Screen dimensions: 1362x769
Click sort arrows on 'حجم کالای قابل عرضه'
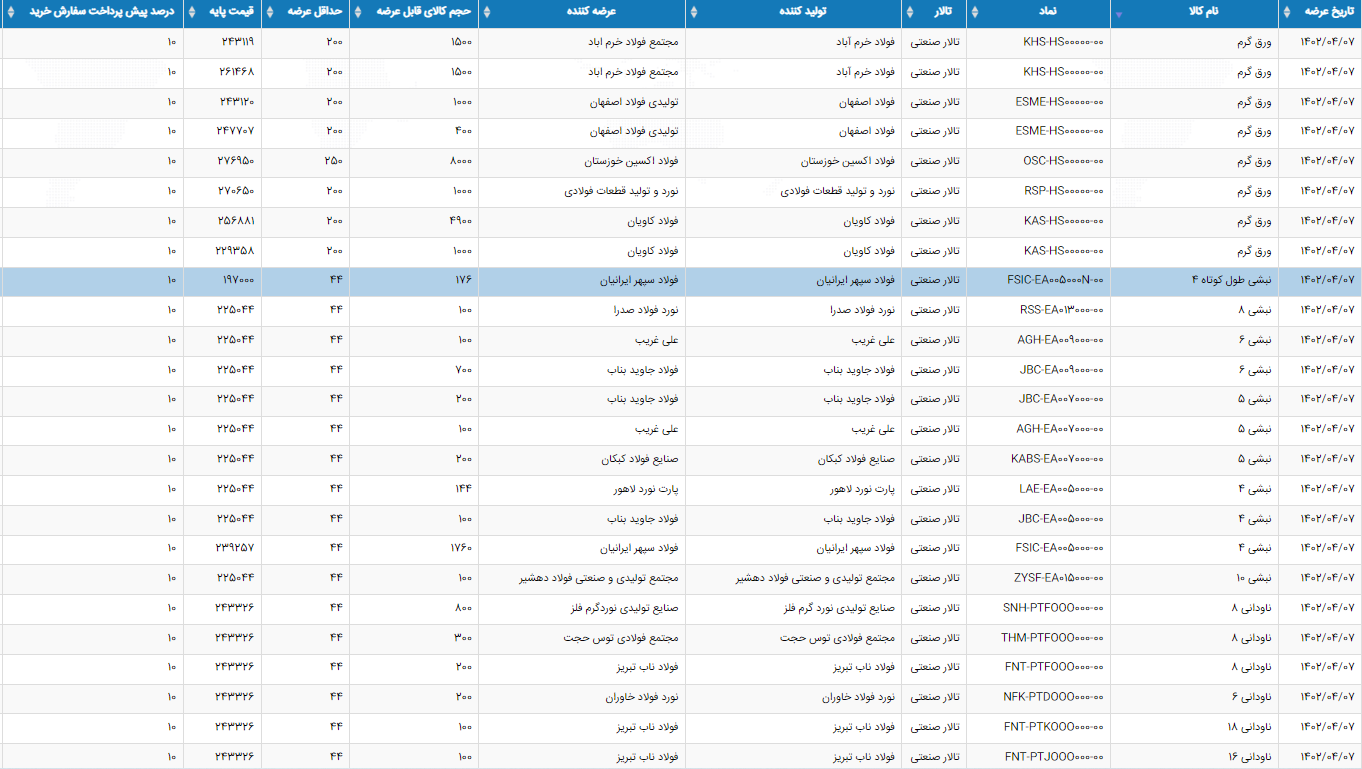coord(357,14)
